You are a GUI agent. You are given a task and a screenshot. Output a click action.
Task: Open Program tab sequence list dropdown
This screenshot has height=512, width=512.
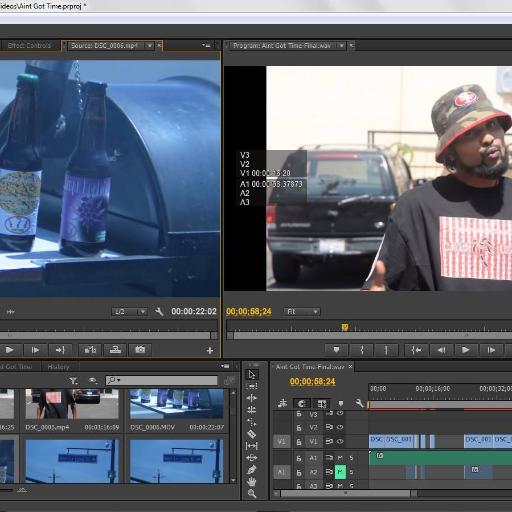pyautogui.click(x=342, y=46)
